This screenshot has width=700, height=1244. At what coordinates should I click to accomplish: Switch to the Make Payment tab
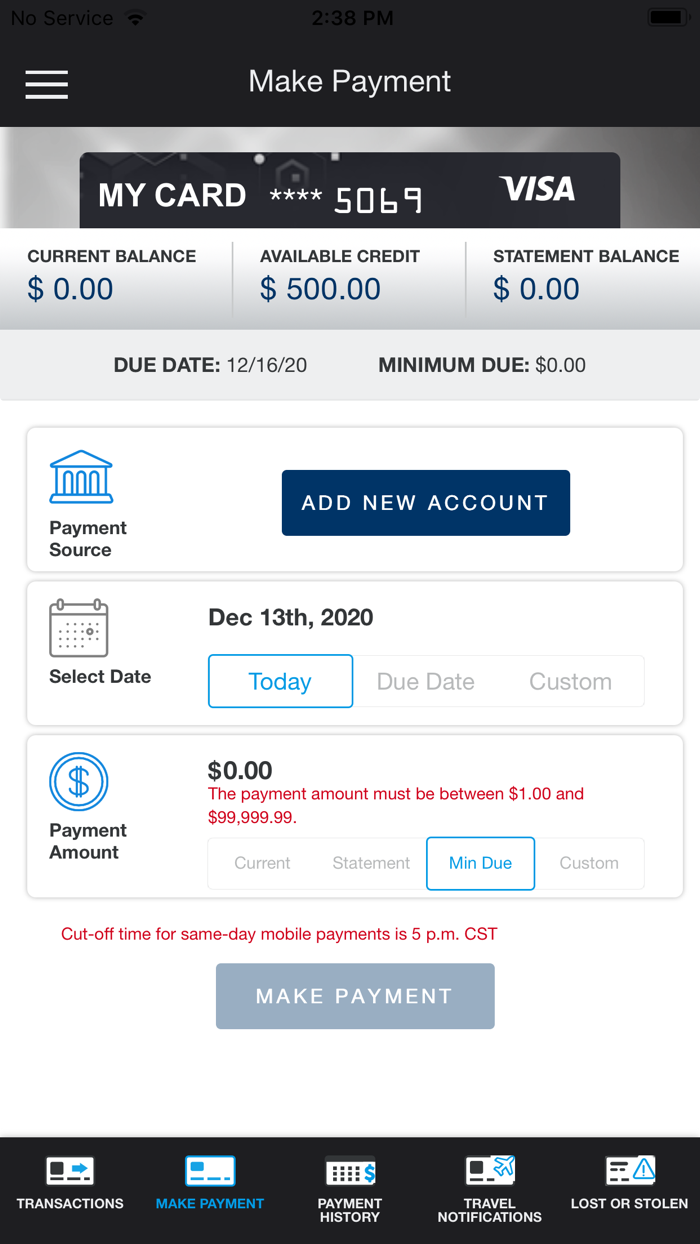click(209, 1190)
